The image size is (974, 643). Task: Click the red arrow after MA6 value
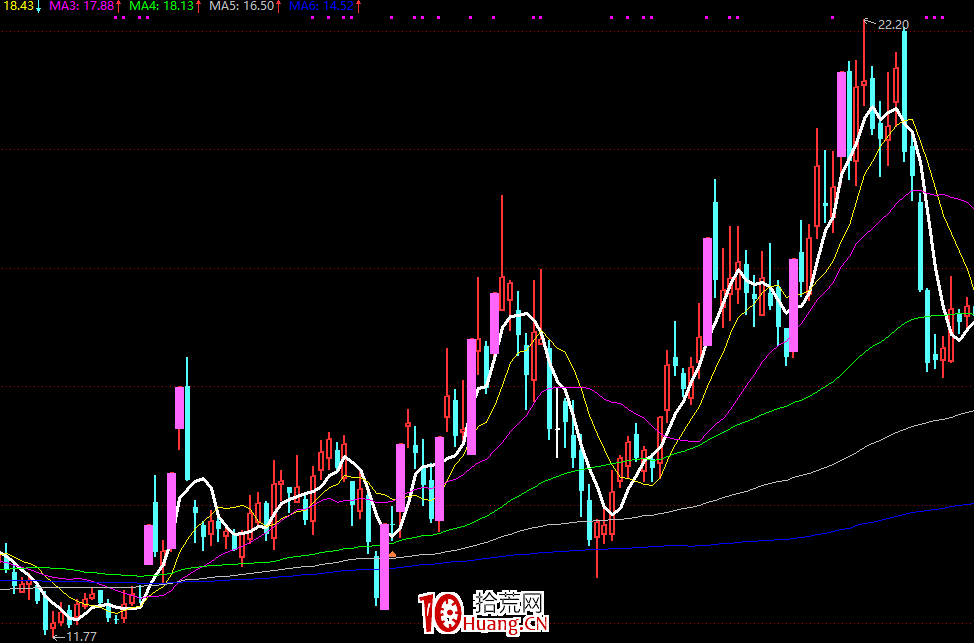tap(358, 6)
